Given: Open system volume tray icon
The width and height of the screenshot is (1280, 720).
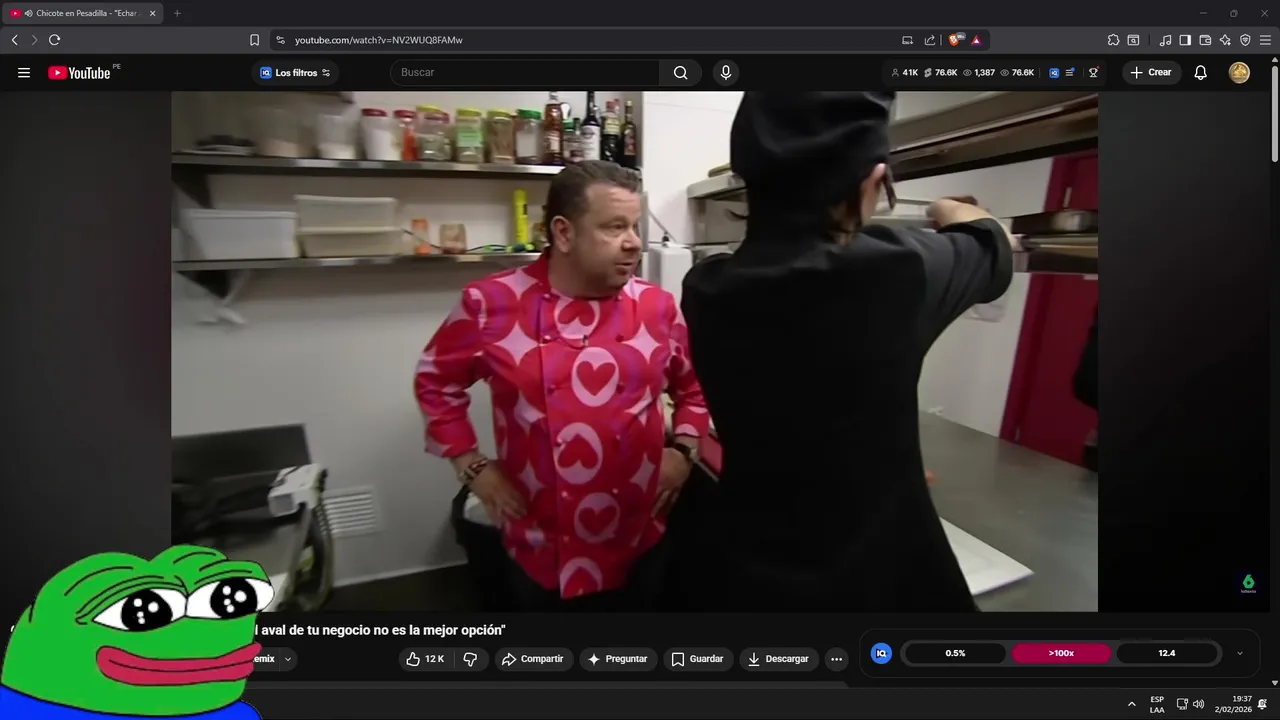Looking at the screenshot, I should [1198, 704].
